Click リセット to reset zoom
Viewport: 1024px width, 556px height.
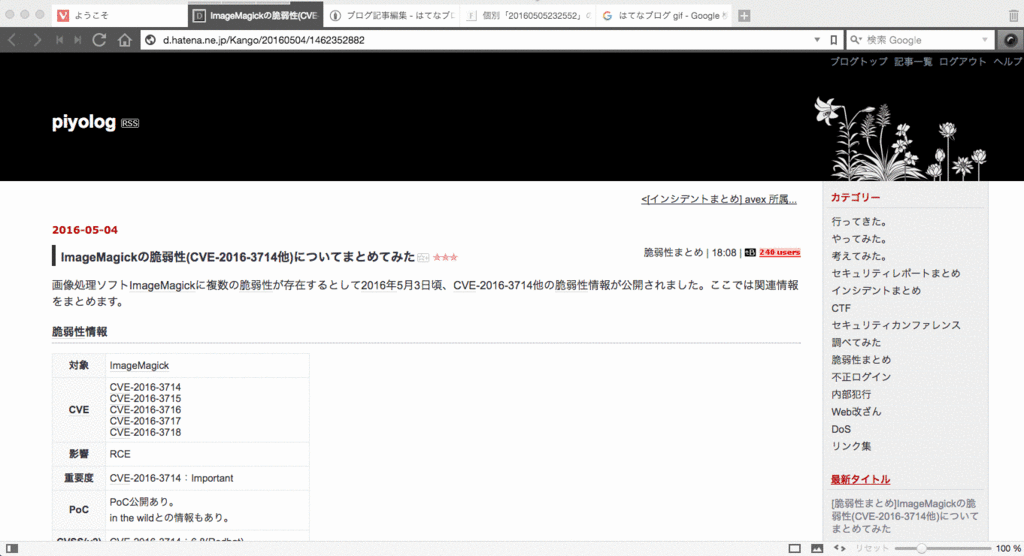(872, 548)
